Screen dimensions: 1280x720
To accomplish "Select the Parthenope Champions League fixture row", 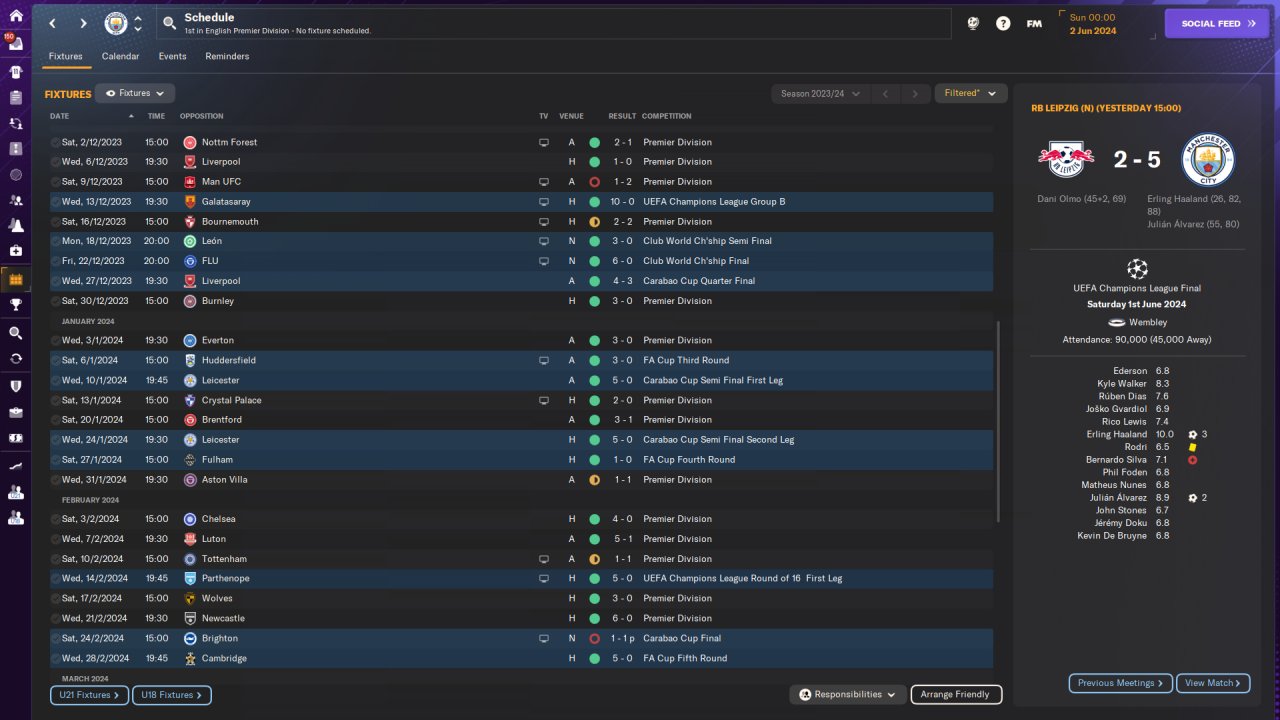I will click(x=521, y=579).
